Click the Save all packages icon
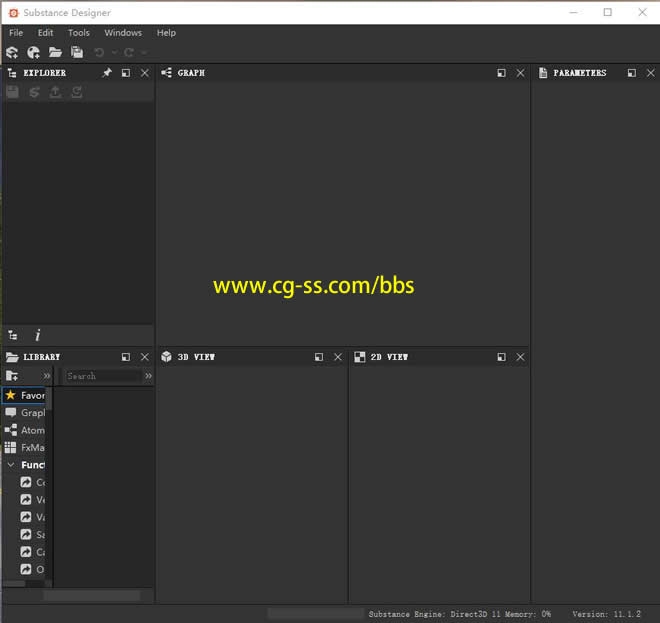Image resolution: width=660 pixels, height=623 pixels. point(76,52)
